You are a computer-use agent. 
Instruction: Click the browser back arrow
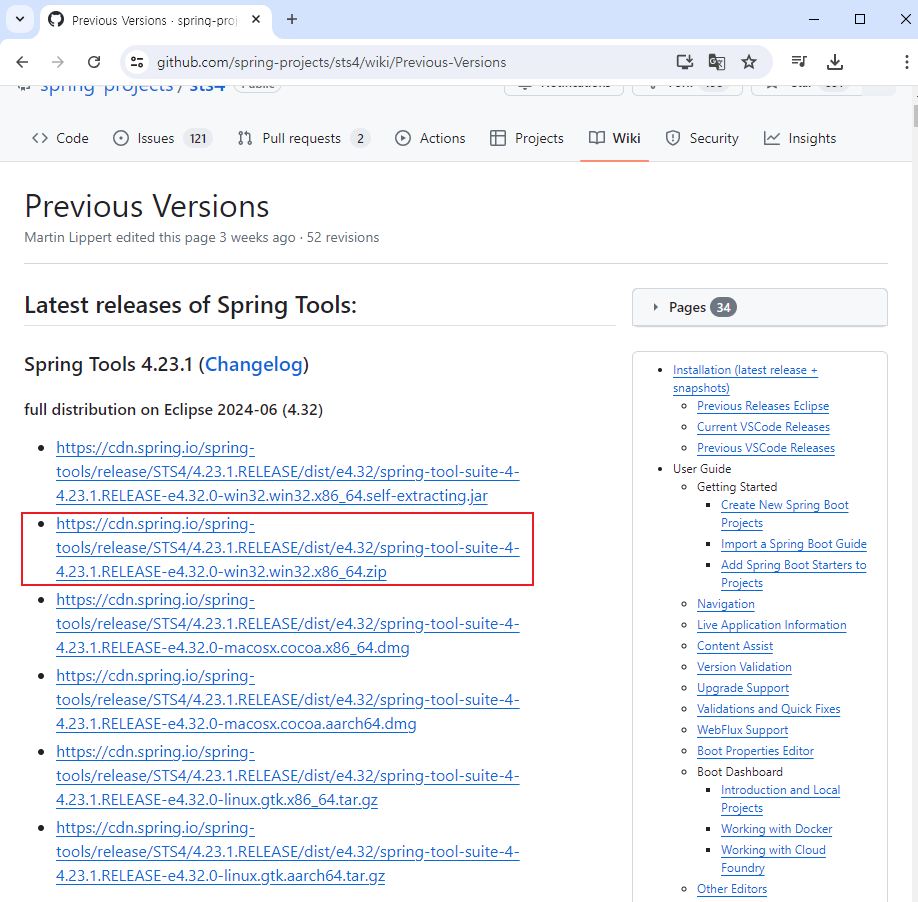point(22,62)
